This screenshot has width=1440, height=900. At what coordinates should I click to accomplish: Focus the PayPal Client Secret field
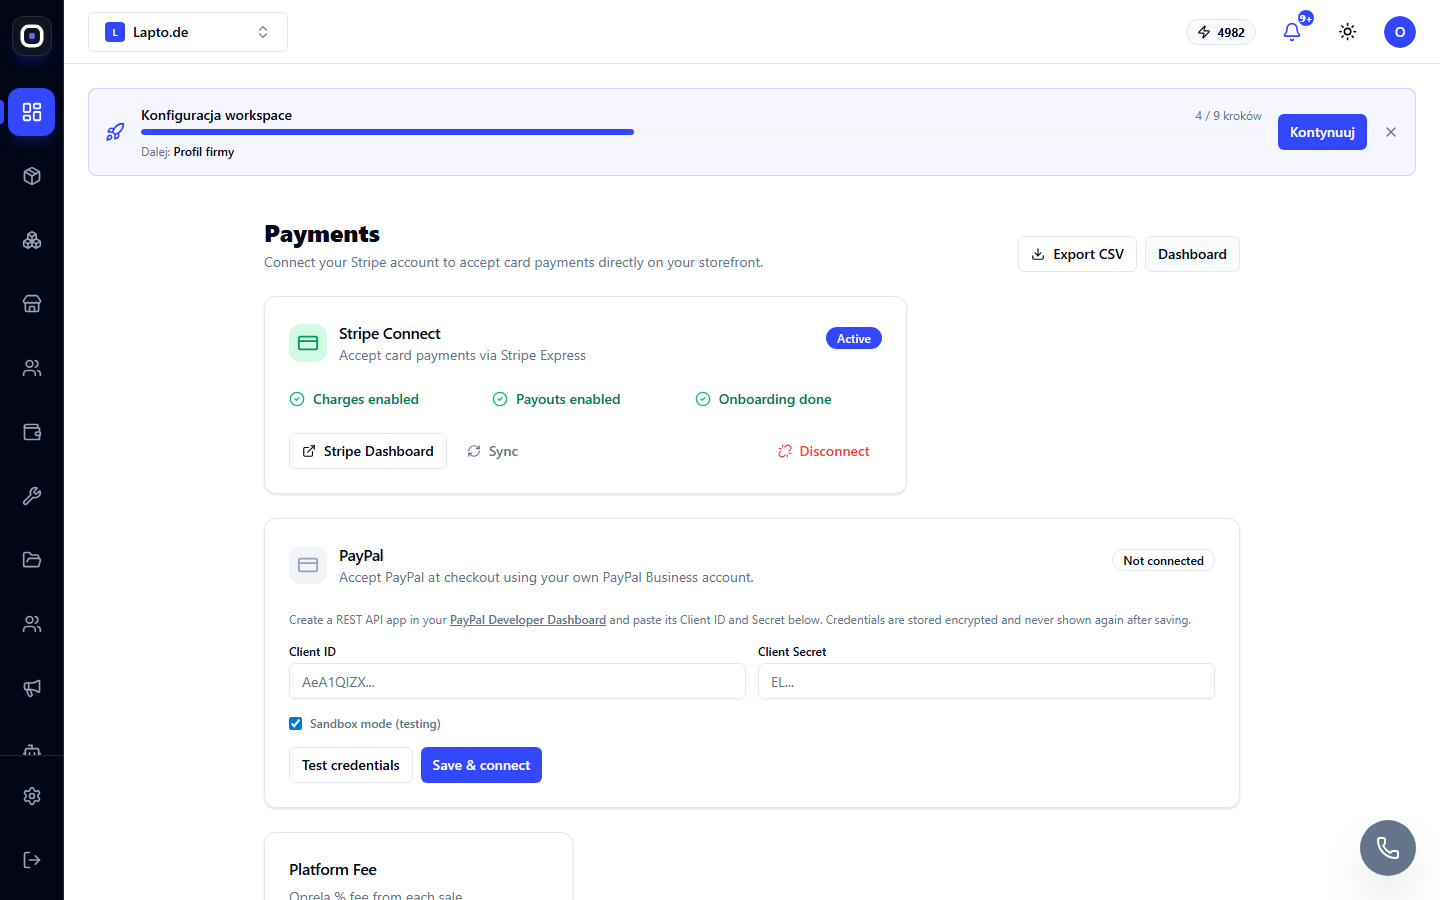[986, 681]
